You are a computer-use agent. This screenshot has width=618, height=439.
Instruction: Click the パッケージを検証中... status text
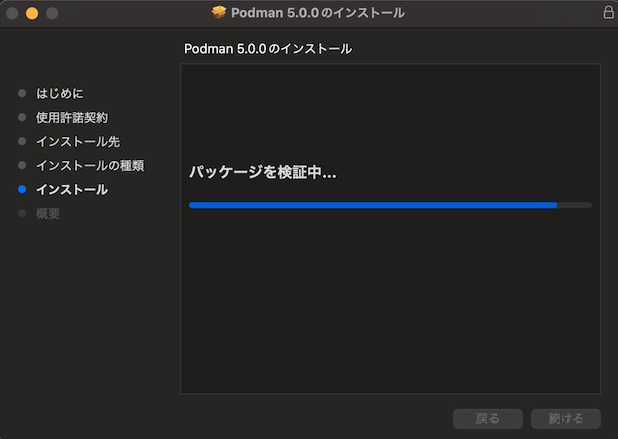262,172
